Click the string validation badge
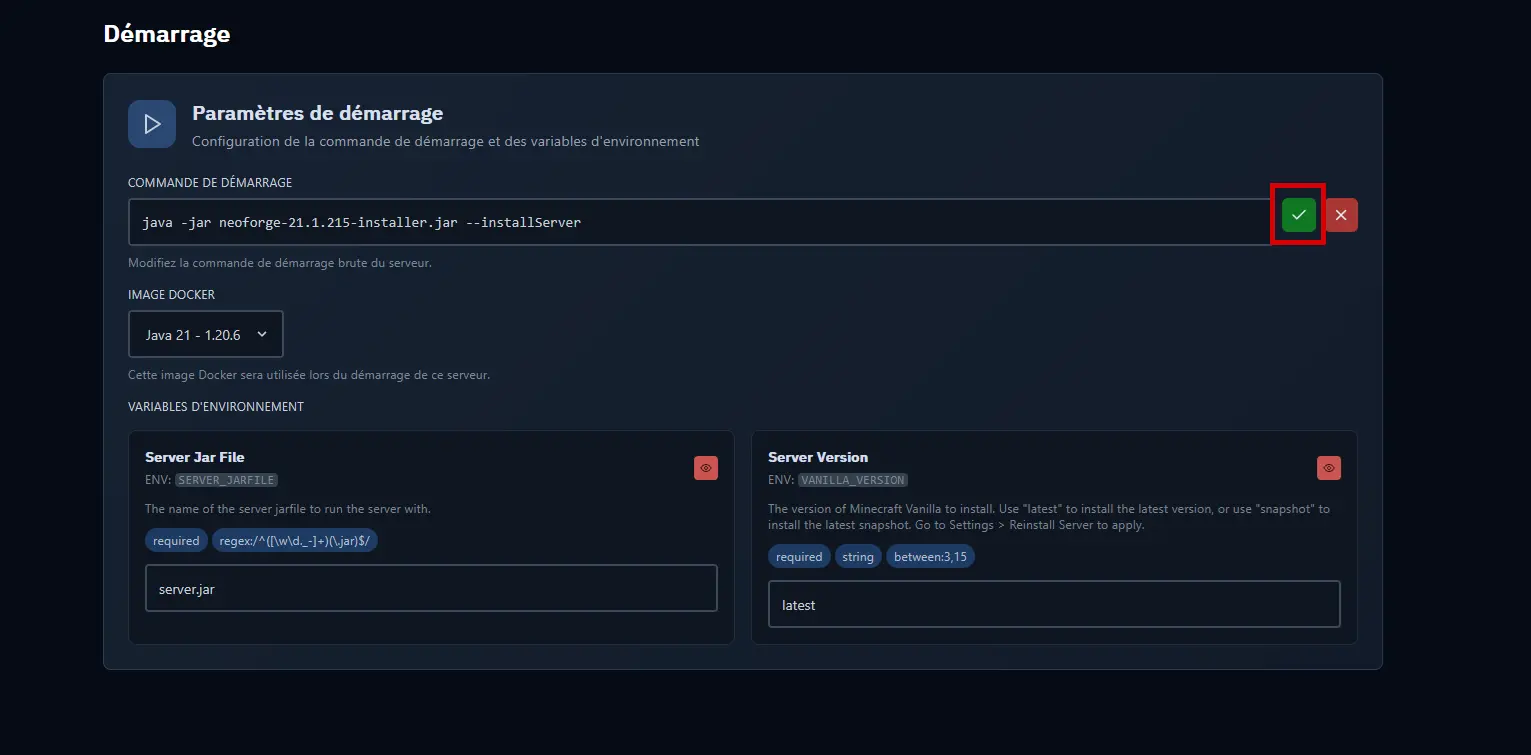Viewport: 1531px width, 755px height. pos(858,556)
